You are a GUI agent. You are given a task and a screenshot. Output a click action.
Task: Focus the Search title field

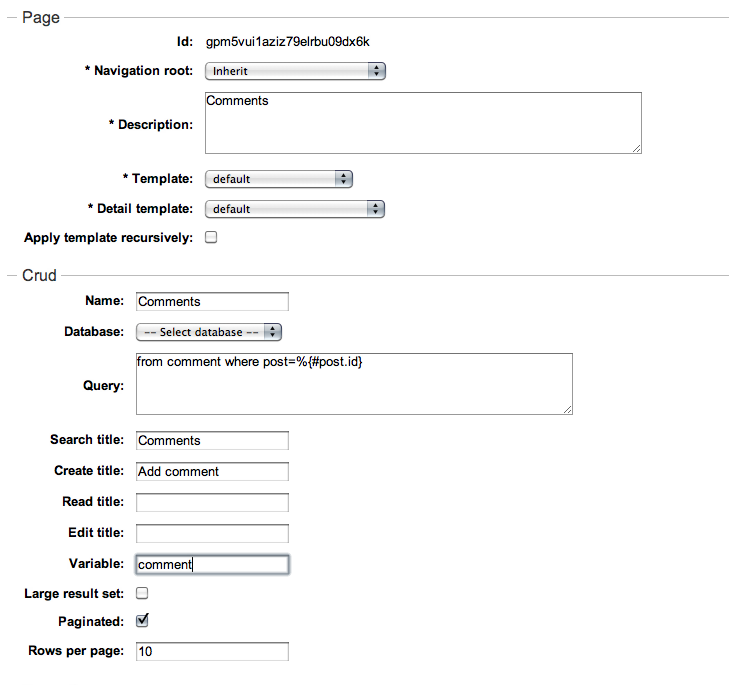tap(212, 440)
